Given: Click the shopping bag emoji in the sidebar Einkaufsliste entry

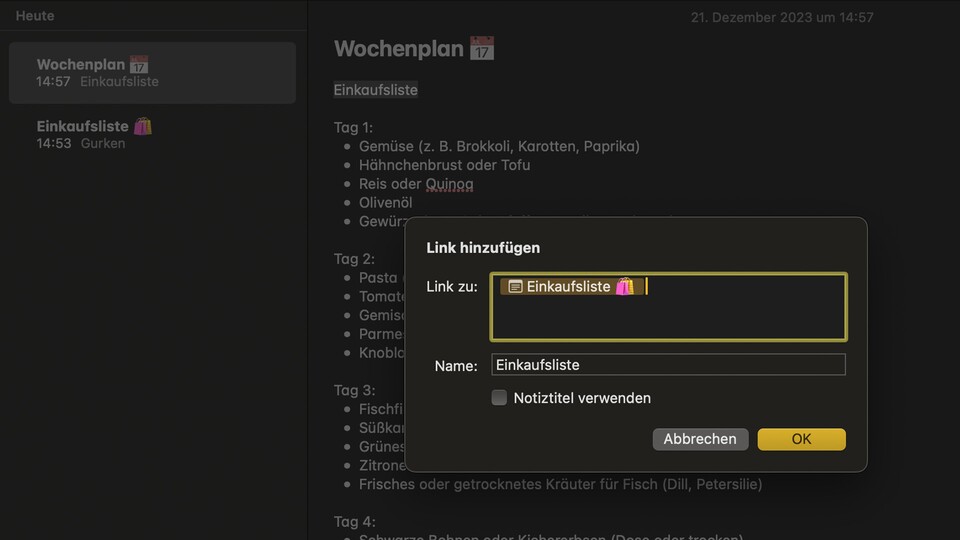Looking at the screenshot, I should pyautogui.click(x=143, y=126).
